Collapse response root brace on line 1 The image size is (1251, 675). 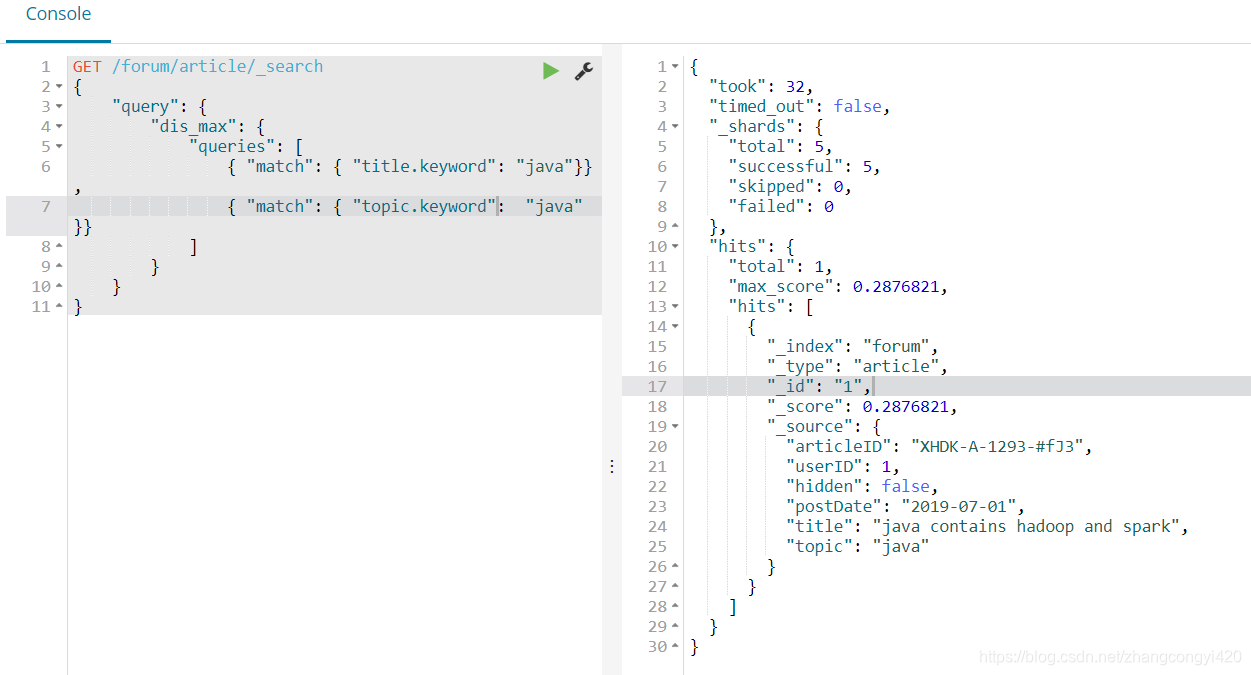[676, 67]
